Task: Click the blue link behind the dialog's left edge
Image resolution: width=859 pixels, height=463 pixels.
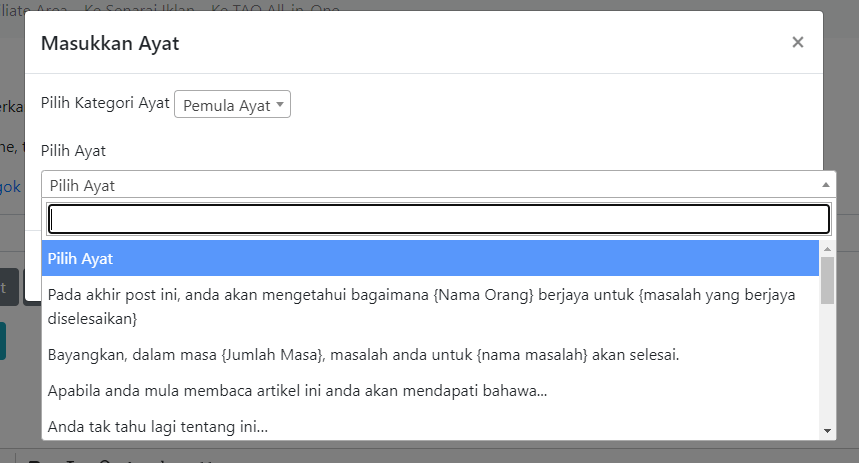Action: point(10,186)
